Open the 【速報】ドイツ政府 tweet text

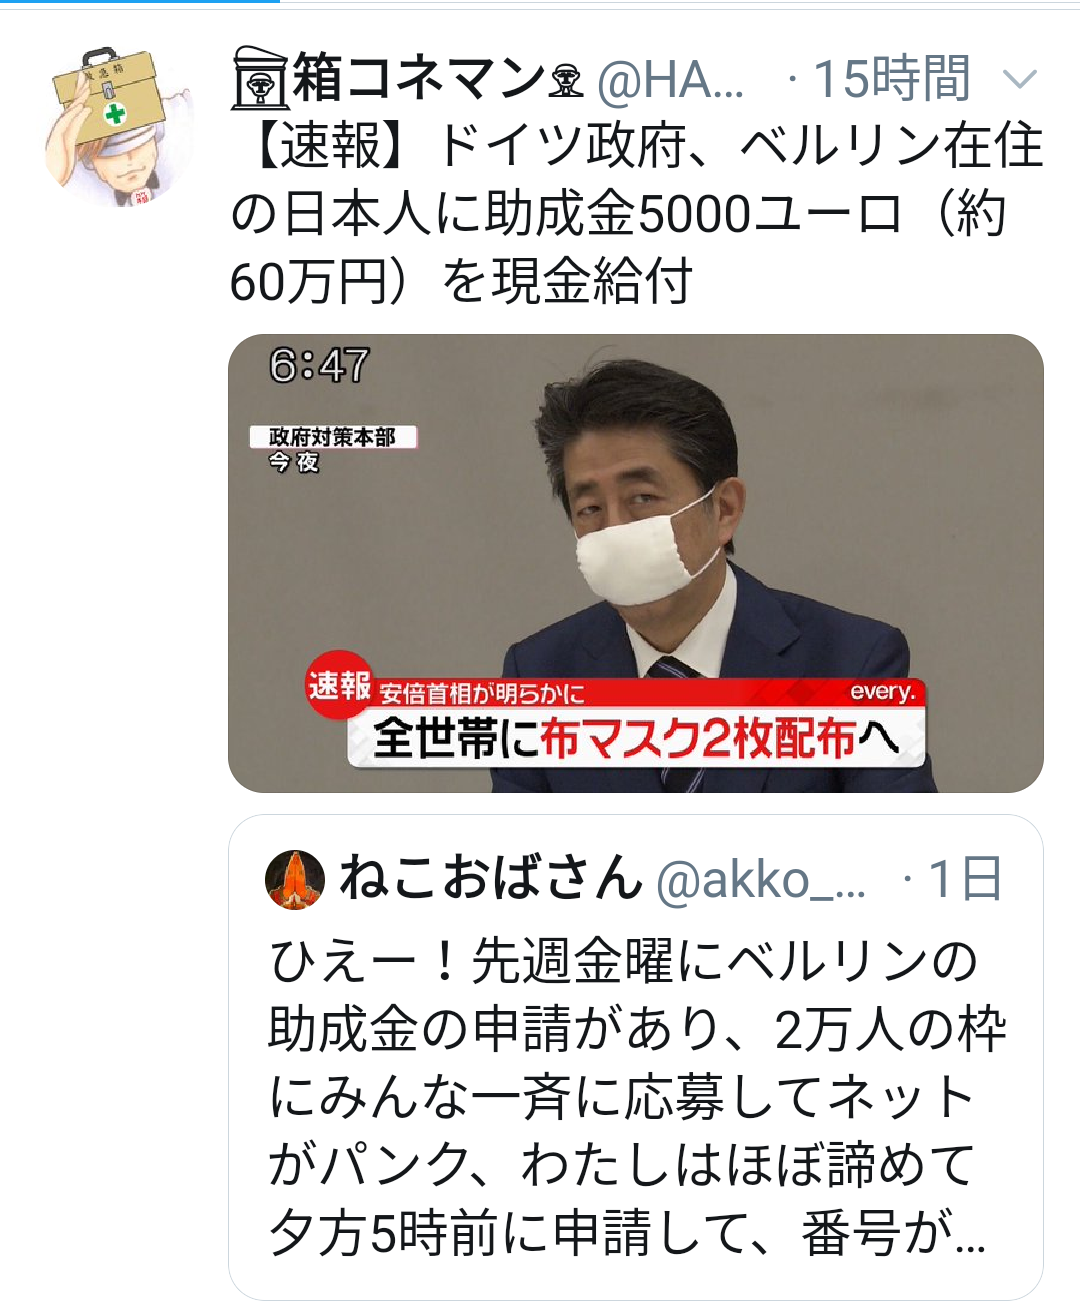[637, 213]
